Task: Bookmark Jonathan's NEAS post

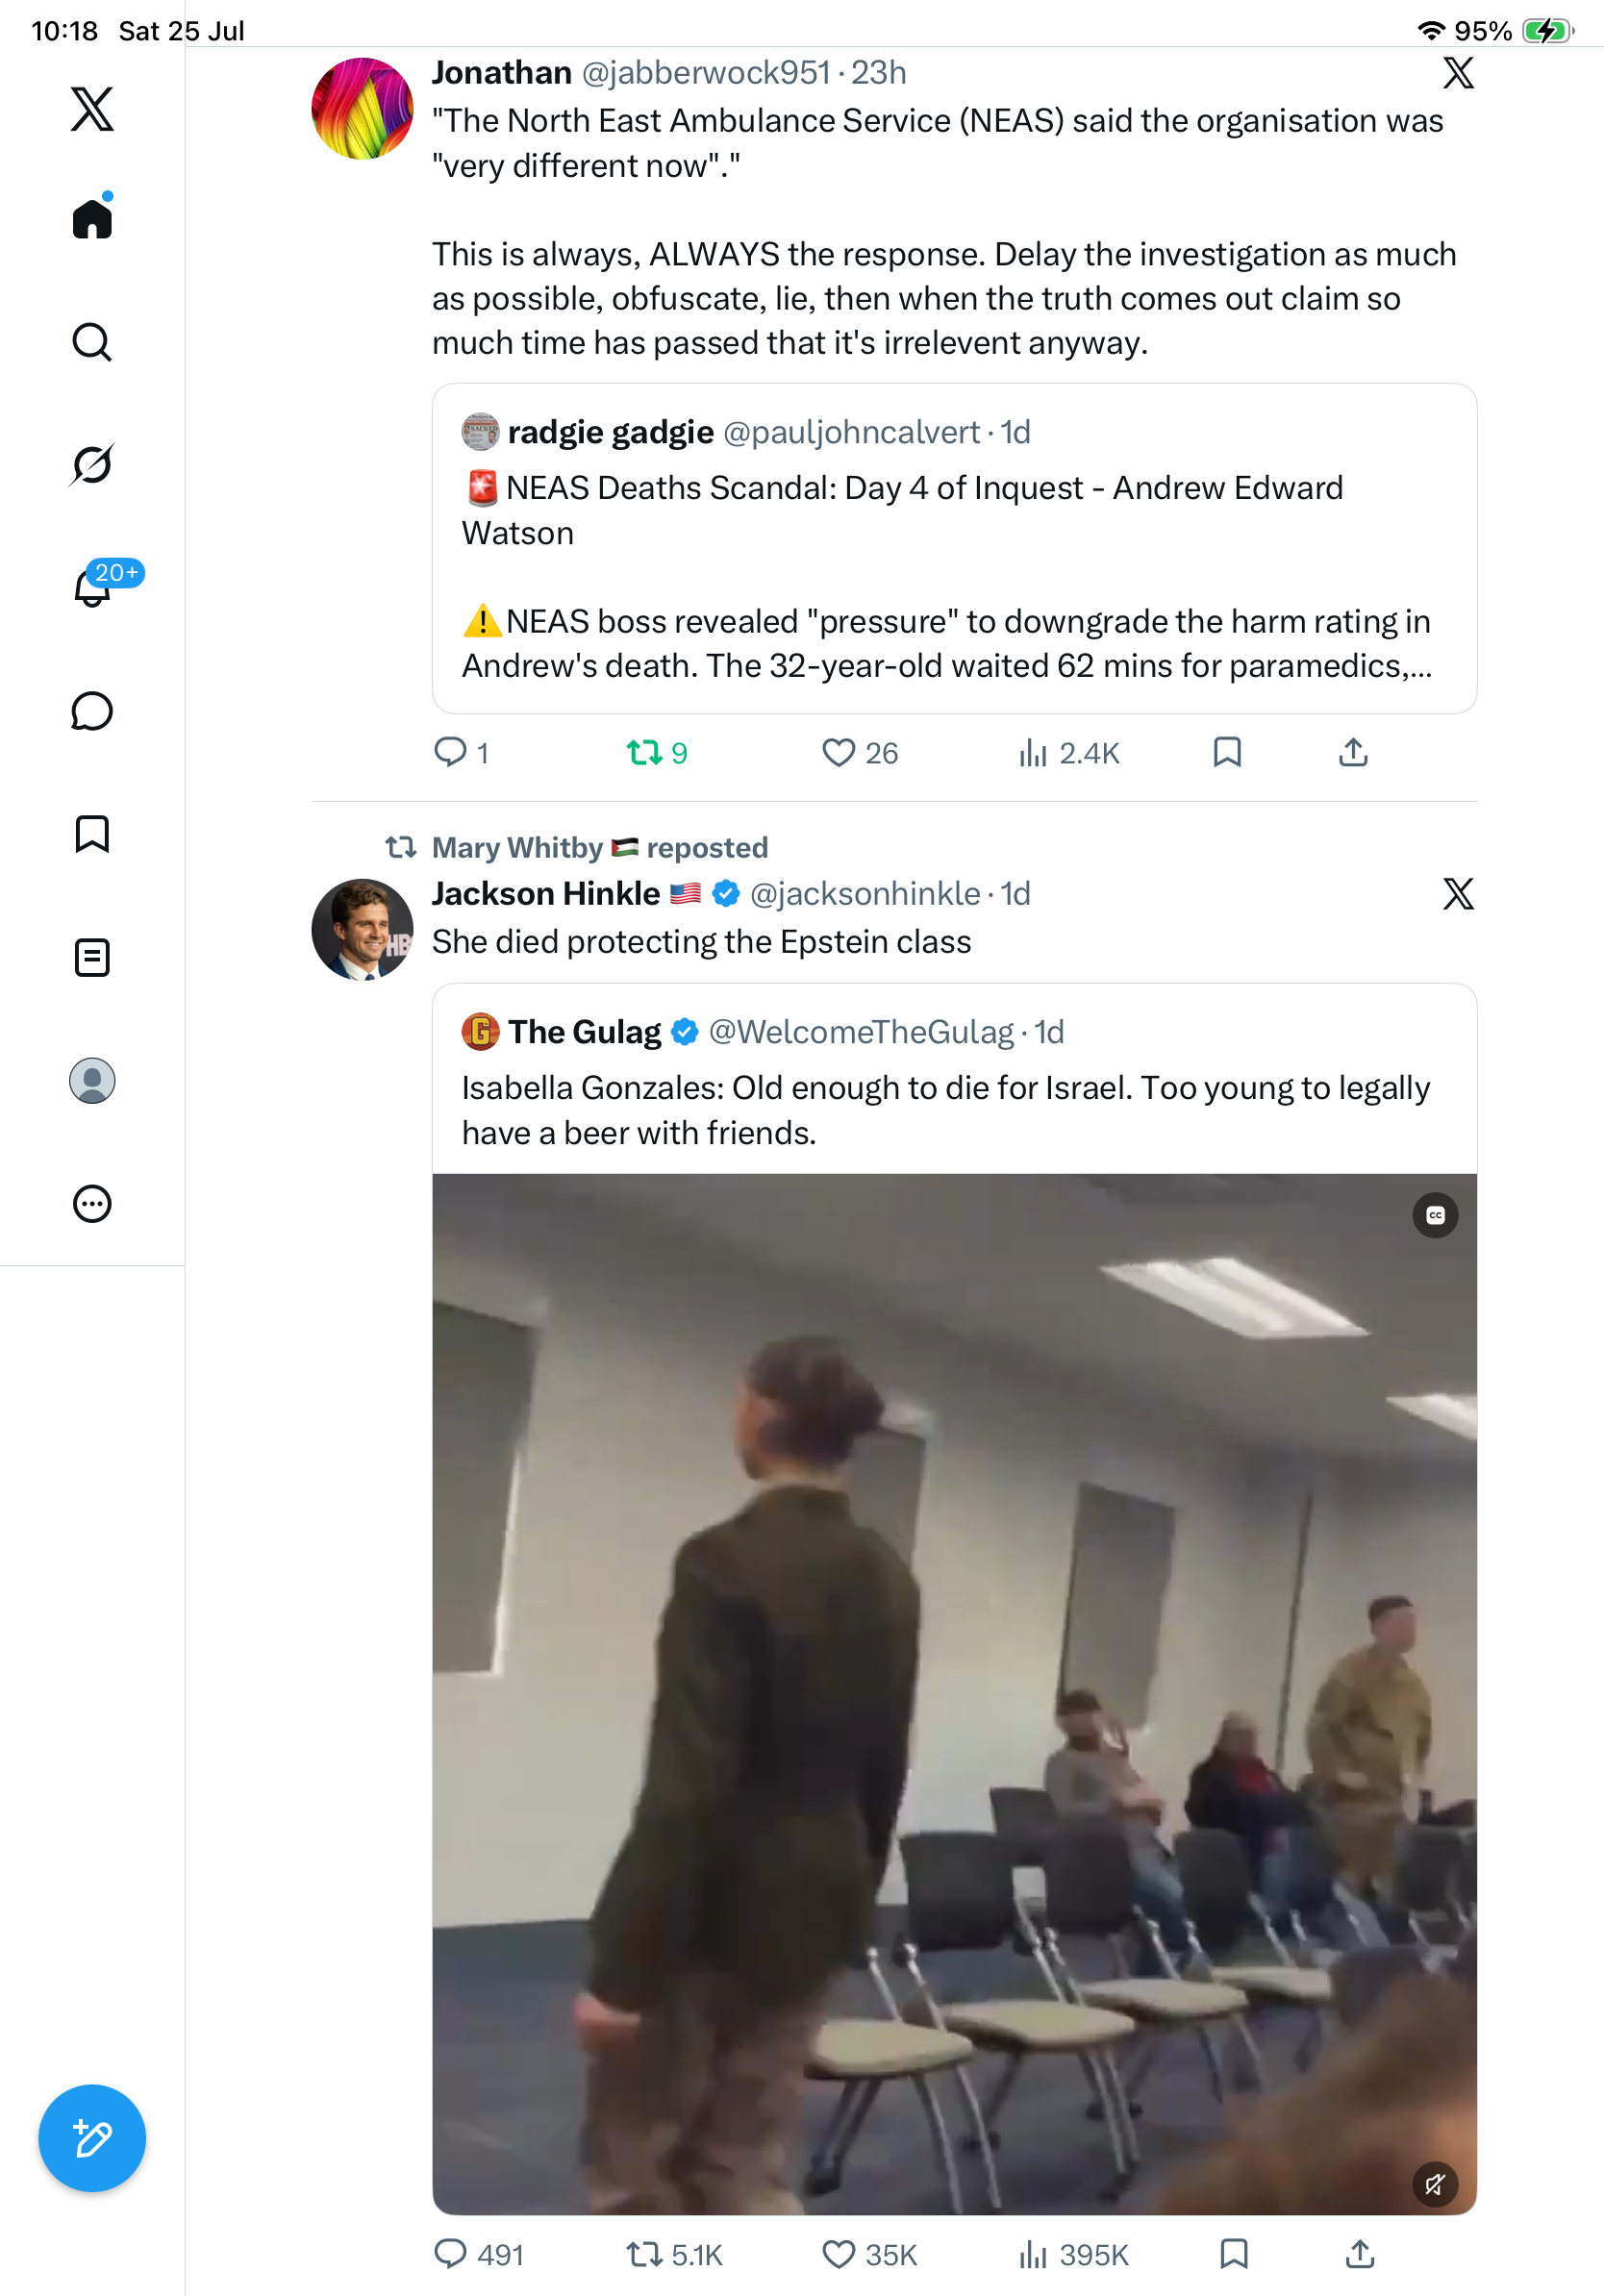Action: [1227, 752]
